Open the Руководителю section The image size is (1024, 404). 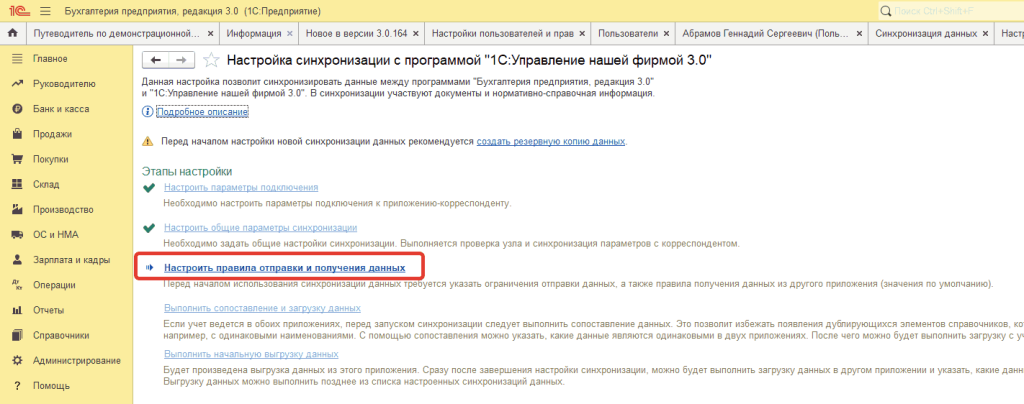64,84
